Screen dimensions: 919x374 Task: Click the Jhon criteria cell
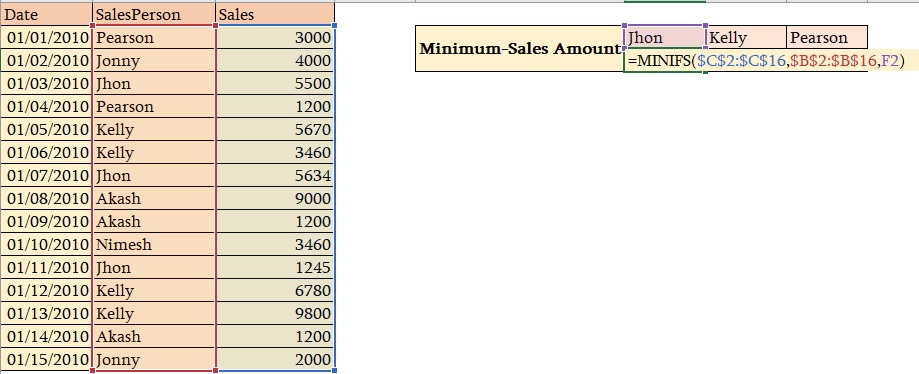pyautogui.click(x=665, y=38)
